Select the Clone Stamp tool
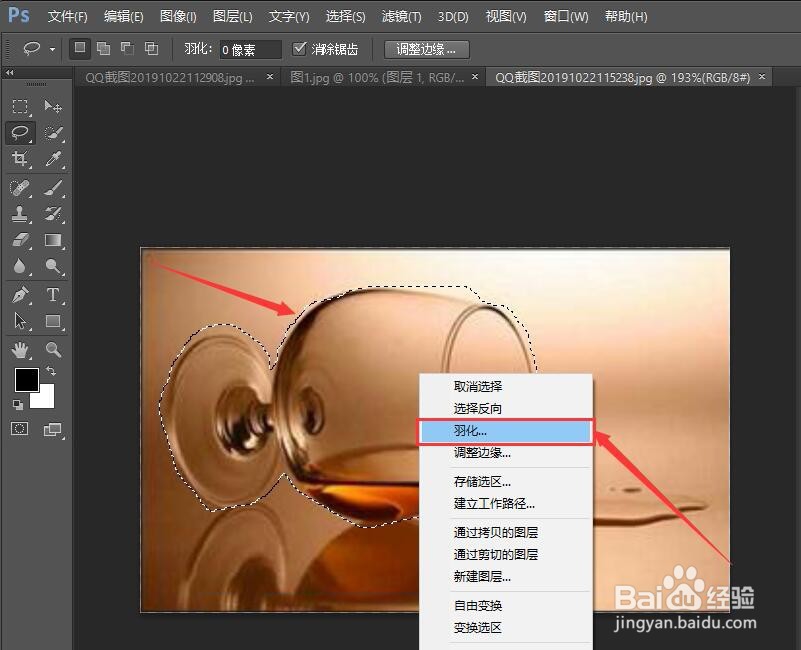801x650 pixels. point(20,213)
